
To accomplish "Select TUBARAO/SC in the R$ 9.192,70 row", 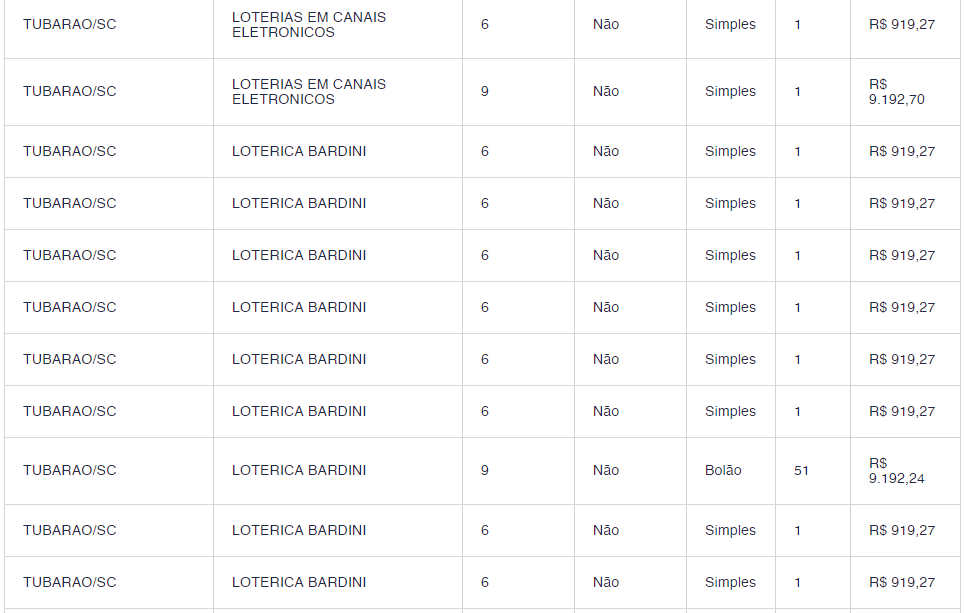I will [x=70, y=92].
